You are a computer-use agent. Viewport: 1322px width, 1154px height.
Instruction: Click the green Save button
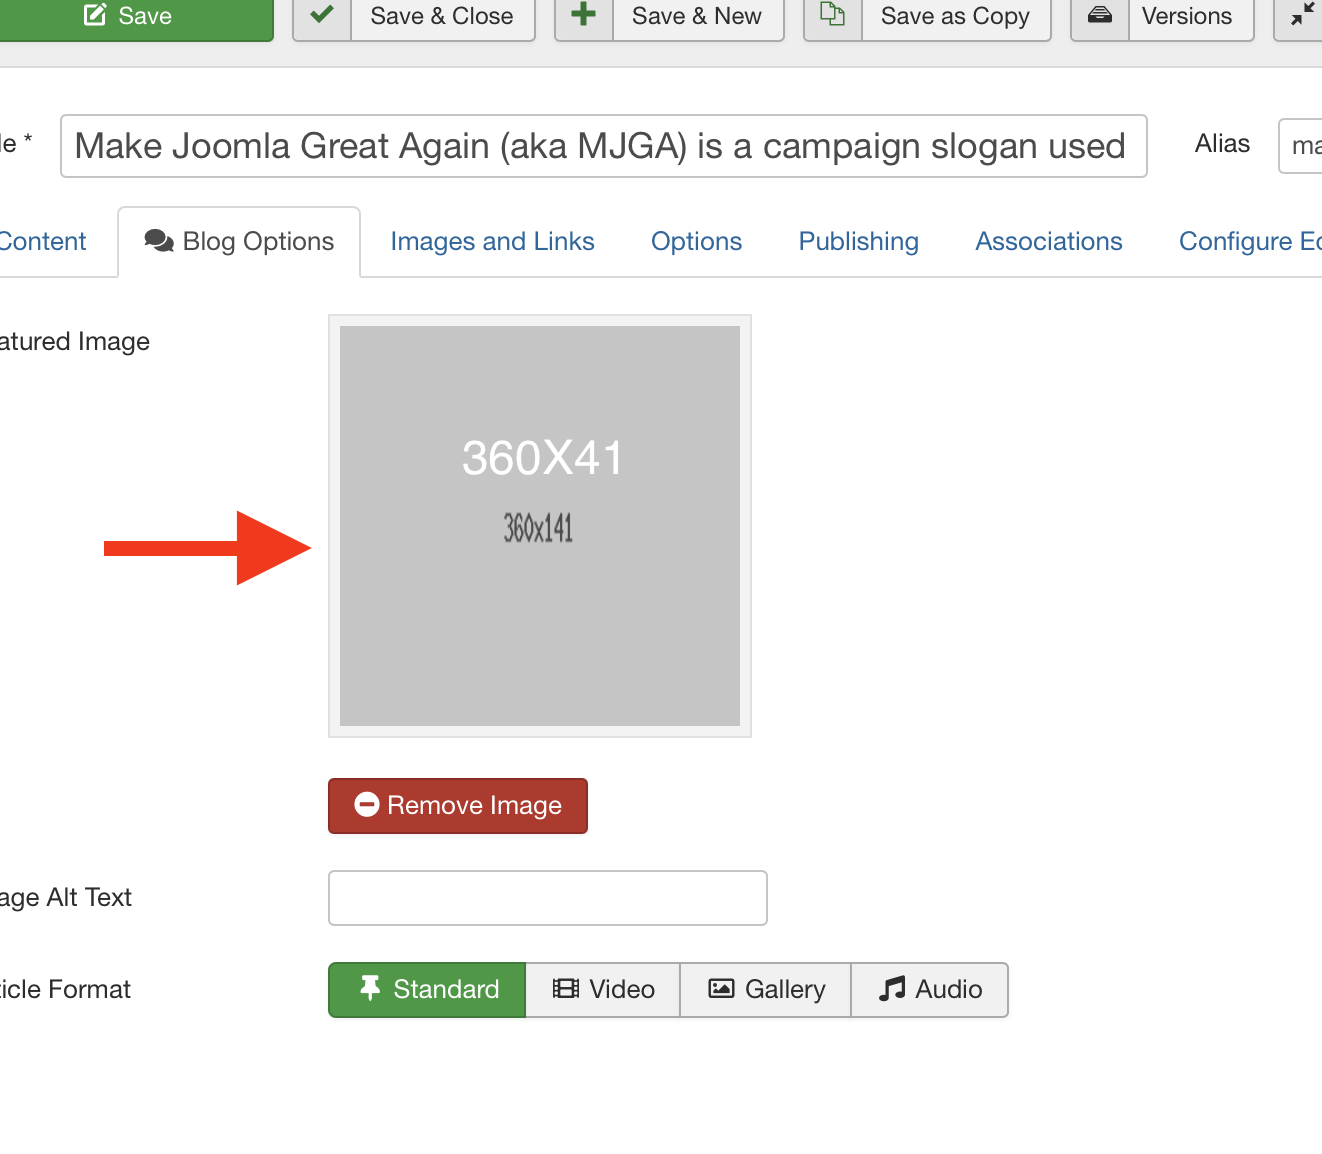click(x=130, y=17)
